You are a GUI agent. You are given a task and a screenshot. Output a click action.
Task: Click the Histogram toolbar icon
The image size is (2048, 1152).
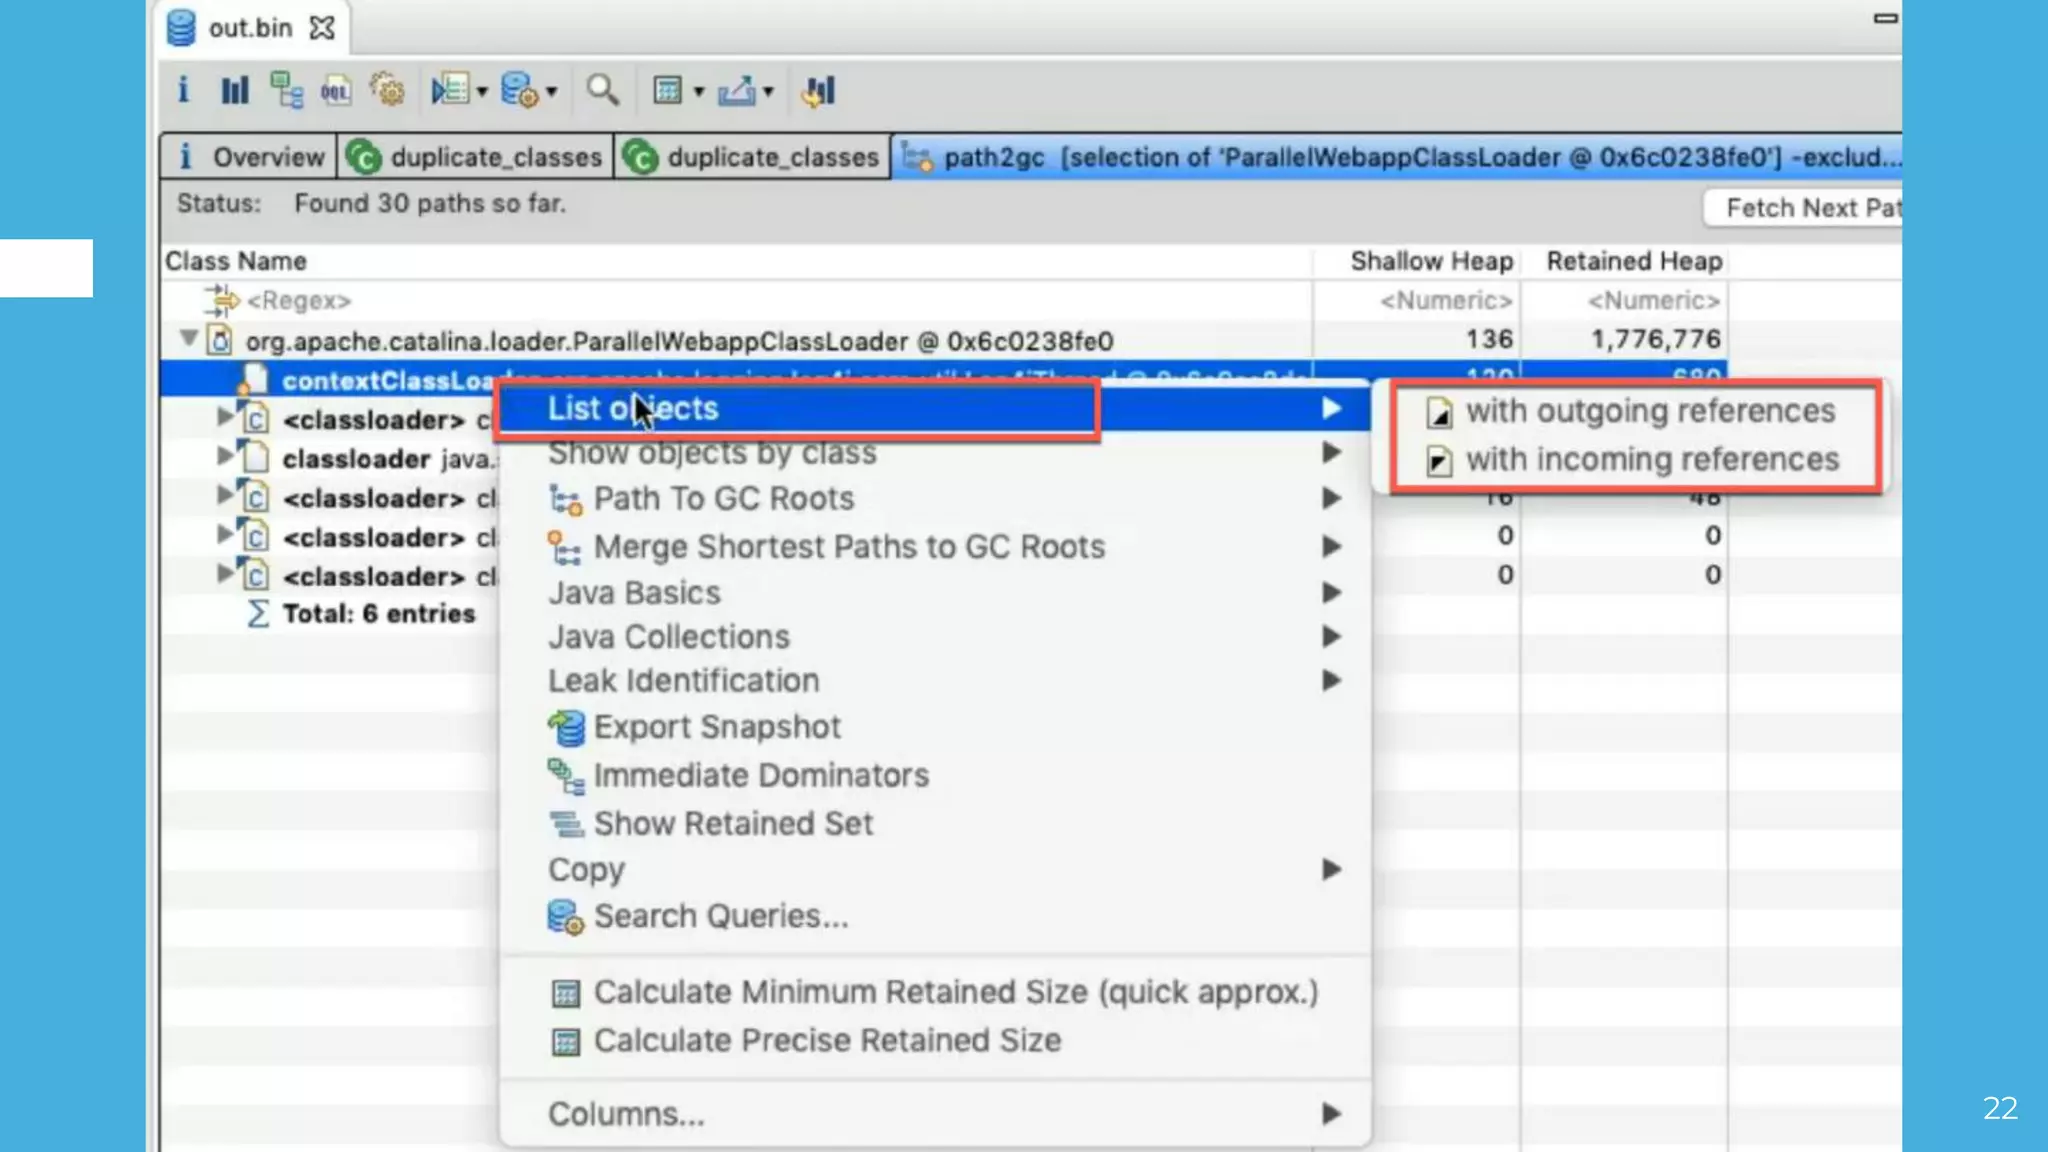(x=234, y=91)
